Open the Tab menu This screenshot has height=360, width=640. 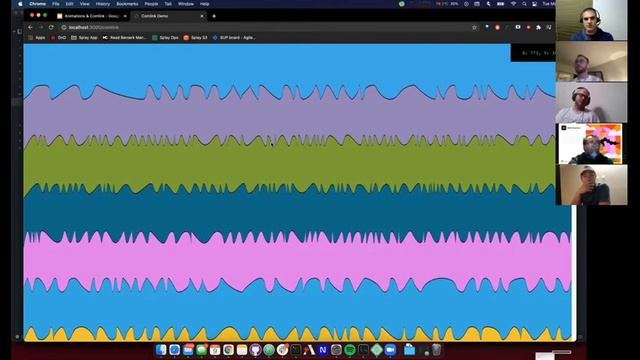pos(168,4)
